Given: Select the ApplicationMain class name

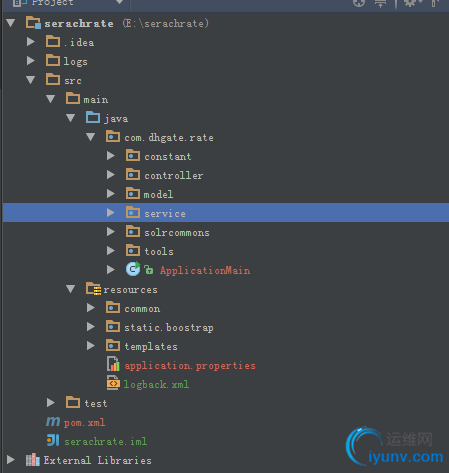Looking at the screenshot, I should point(205,270).
